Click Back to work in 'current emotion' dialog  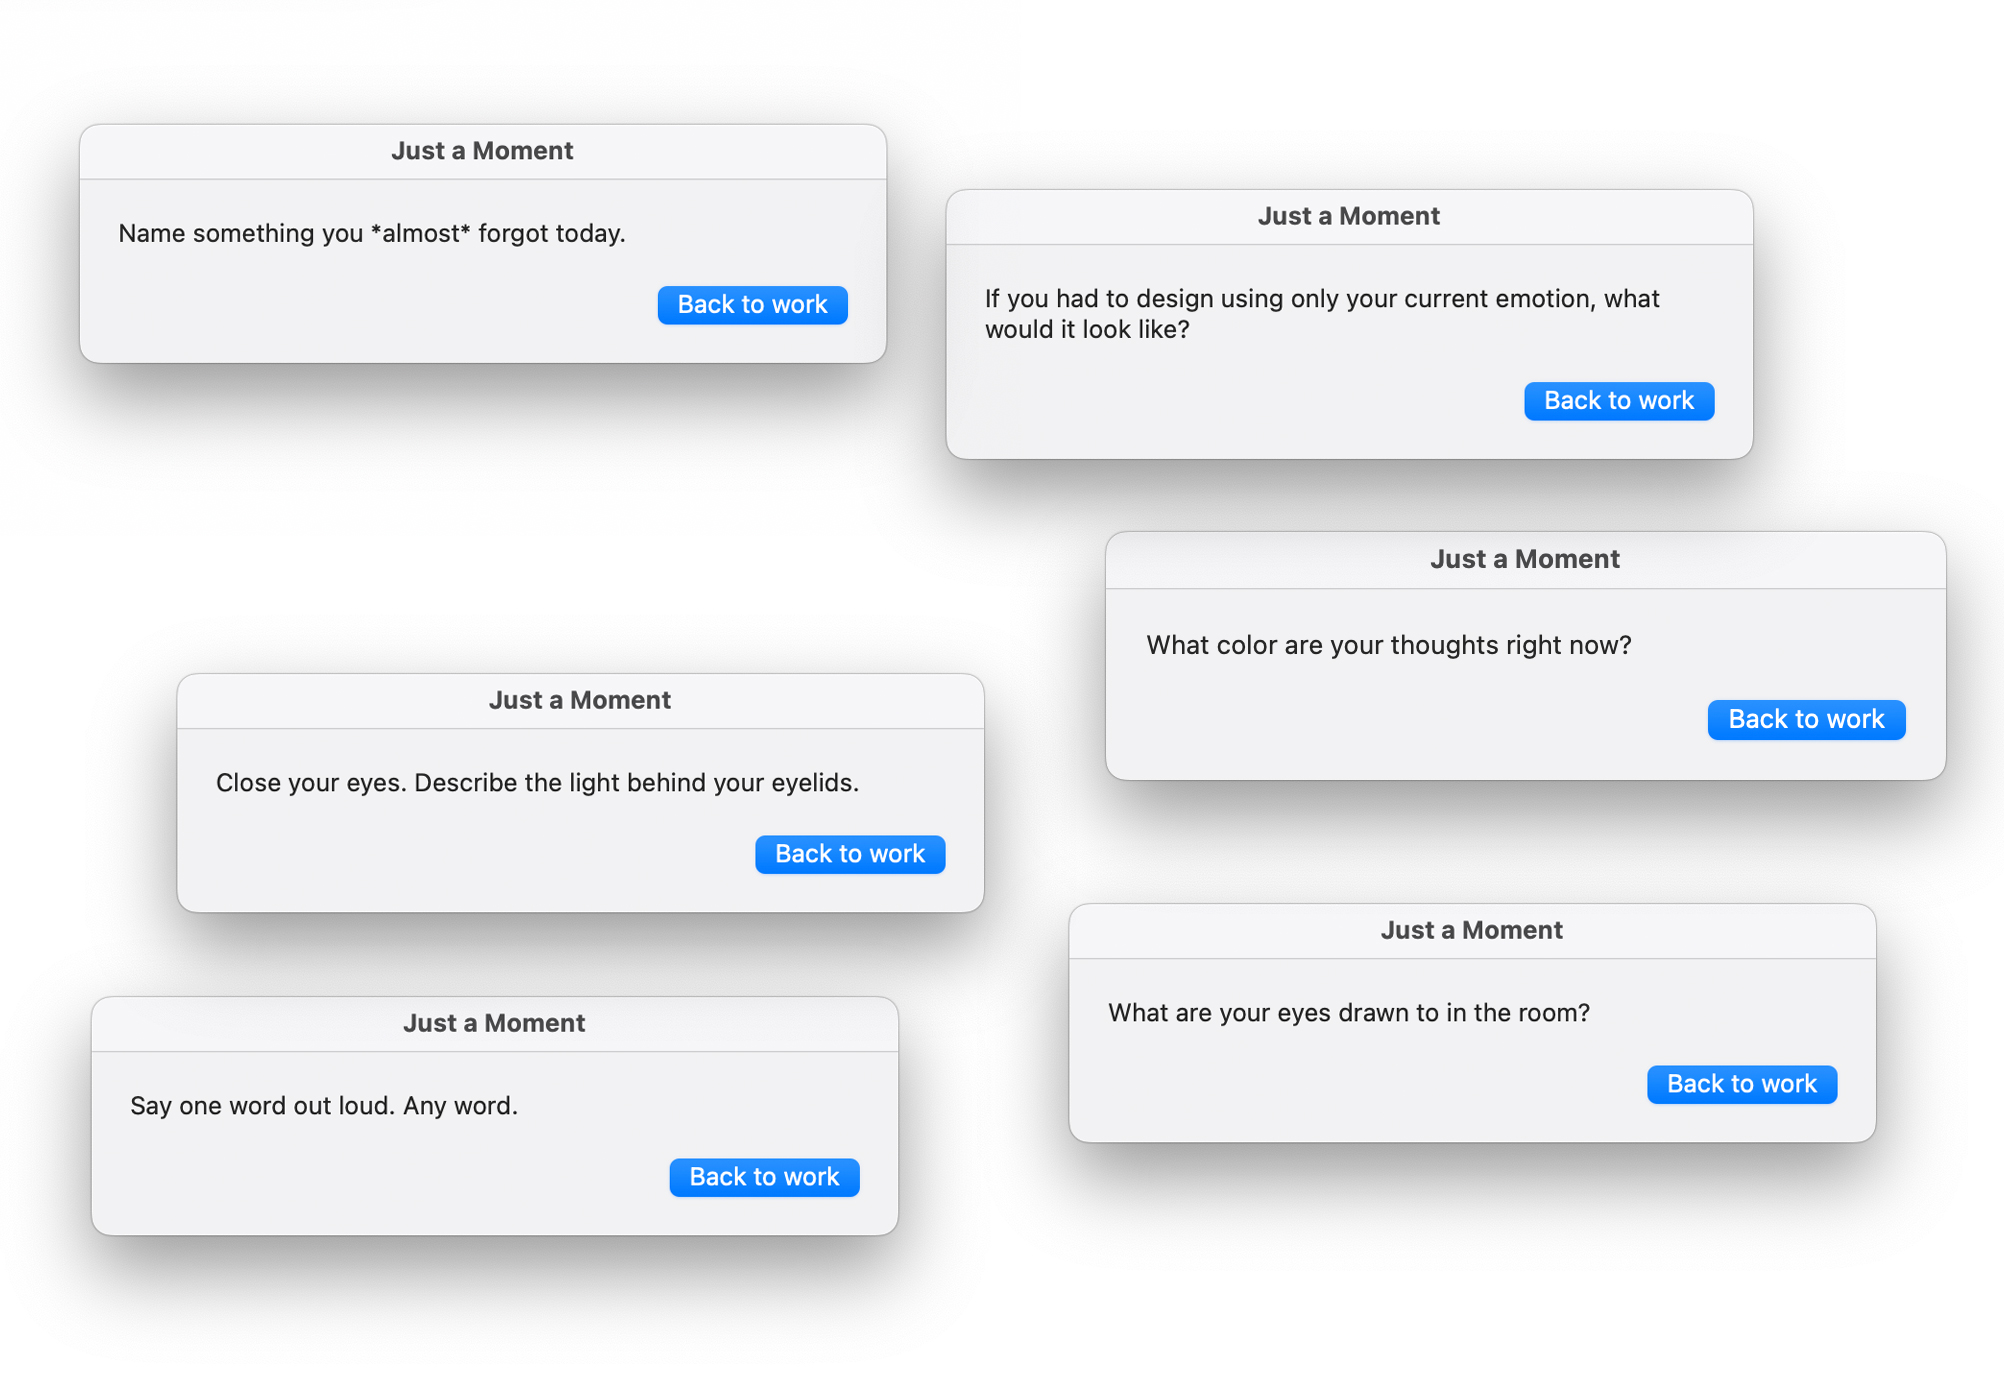pyautogui.click(x=1618, y=400)
